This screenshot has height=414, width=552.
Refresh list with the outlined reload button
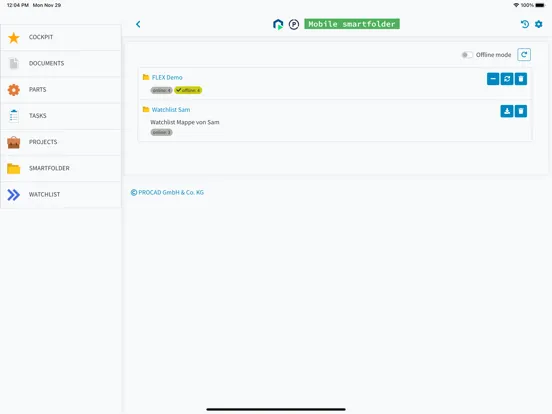pyautogui.click(x=524, y=55)
